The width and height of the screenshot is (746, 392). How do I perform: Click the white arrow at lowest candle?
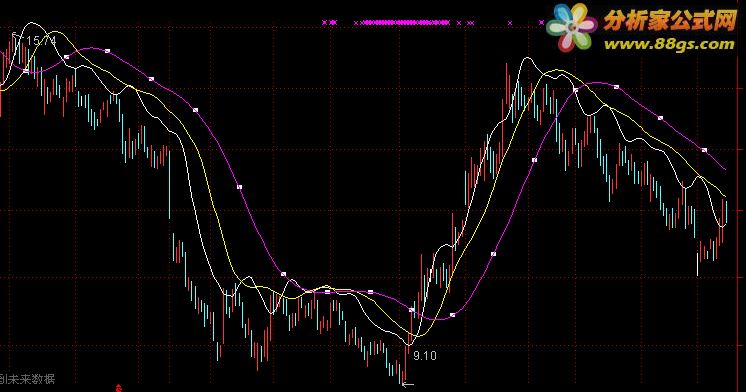(x=408, y=384)
